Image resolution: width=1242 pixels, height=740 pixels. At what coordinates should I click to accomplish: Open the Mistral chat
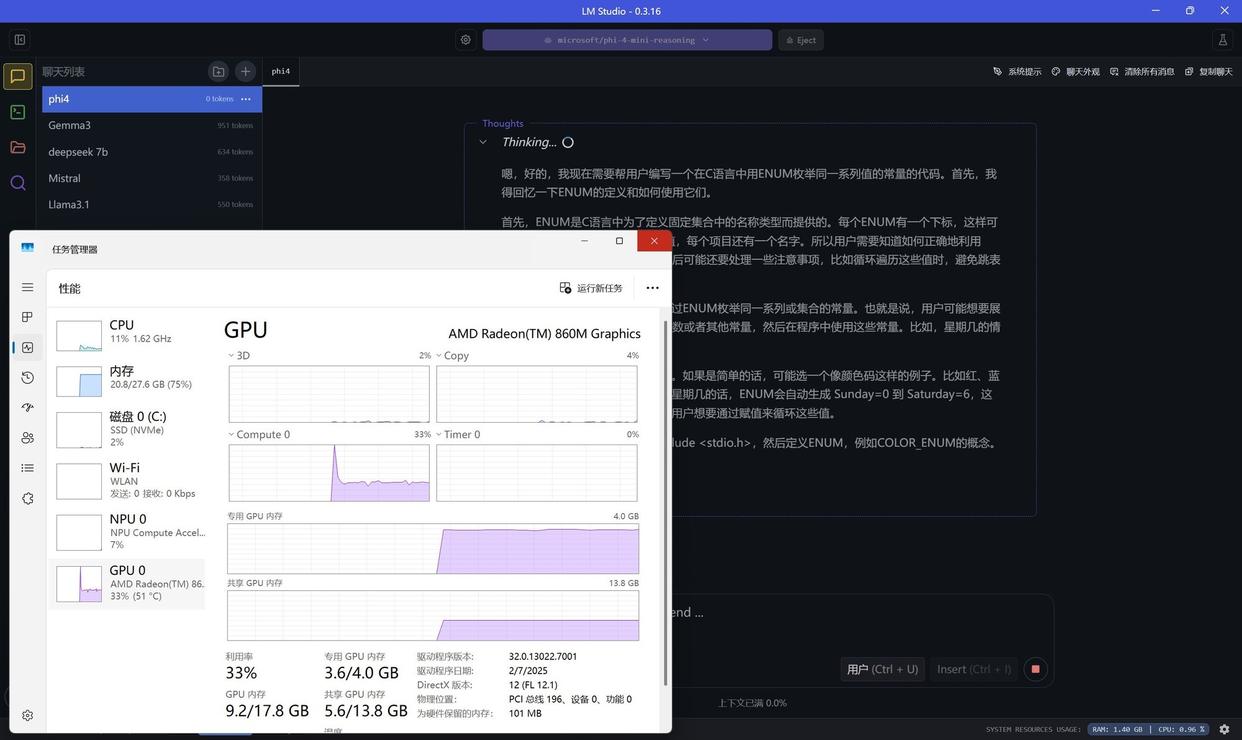152,178
